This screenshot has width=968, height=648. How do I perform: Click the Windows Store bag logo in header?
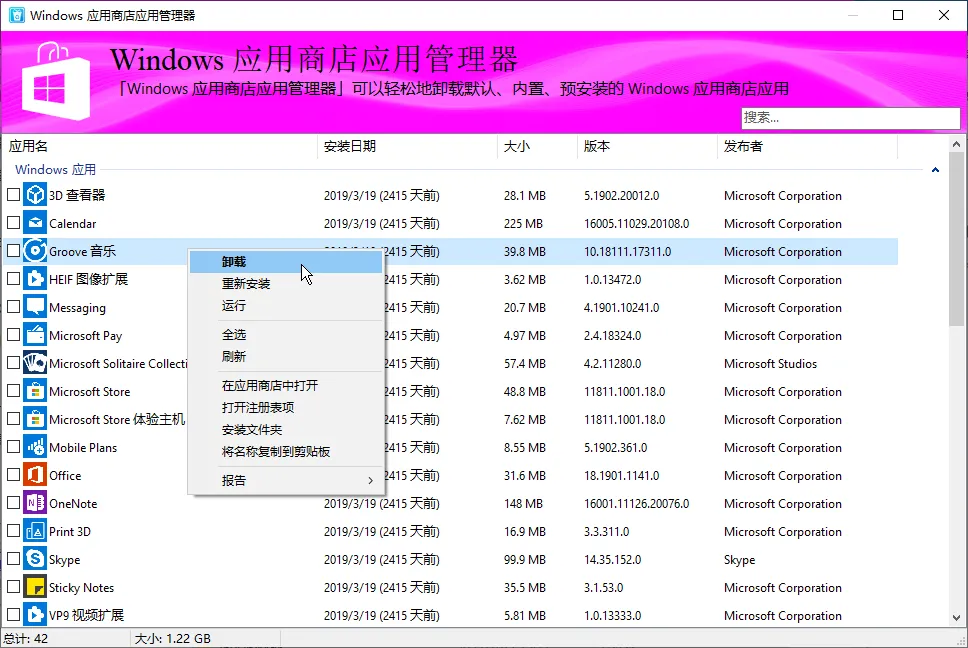click(x=56, y=81)
